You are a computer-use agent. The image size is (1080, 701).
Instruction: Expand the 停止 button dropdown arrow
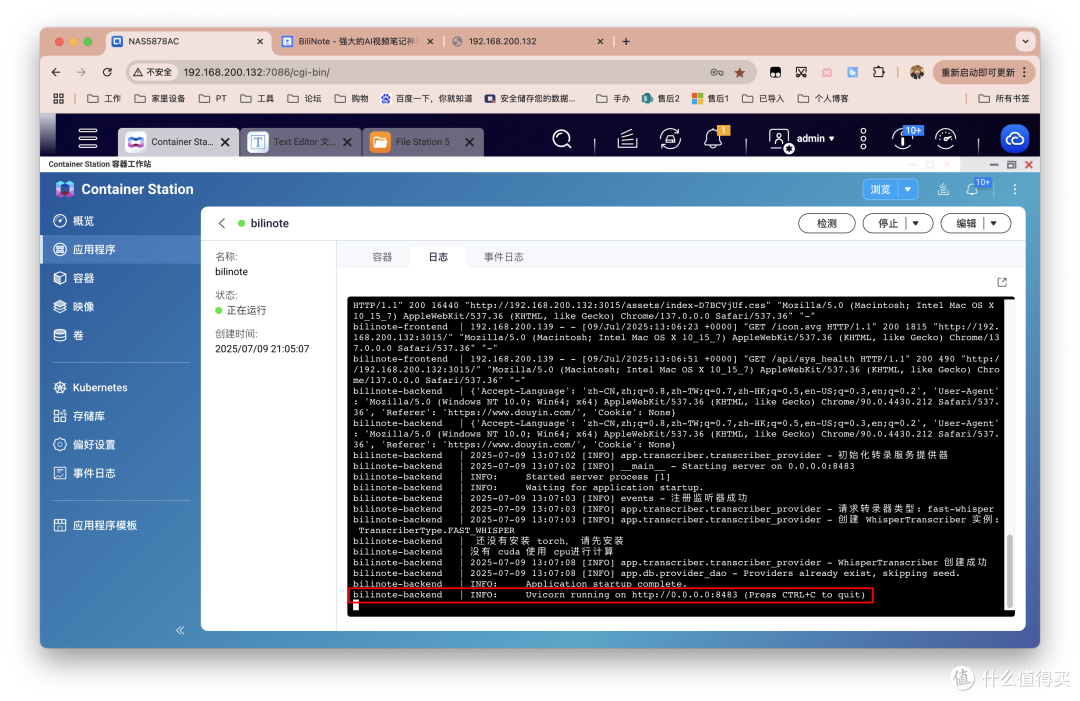(x=915, y=223)
